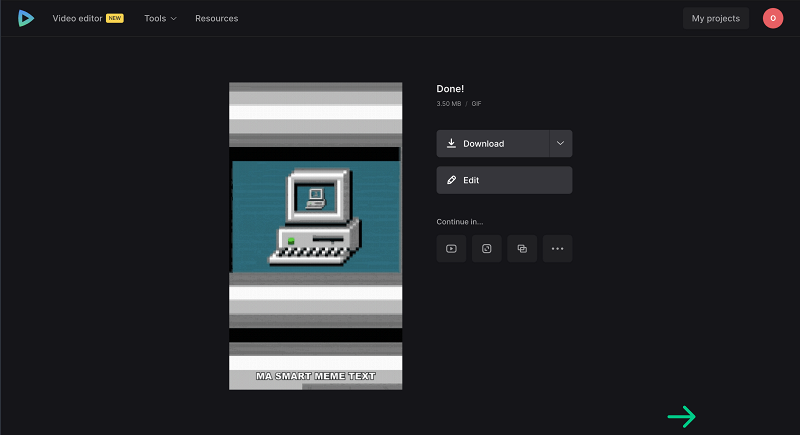800x435 pixels.
Task: Click the Clideo play-triangle logo
Action: pyautogui.click(x=26, y=18)
